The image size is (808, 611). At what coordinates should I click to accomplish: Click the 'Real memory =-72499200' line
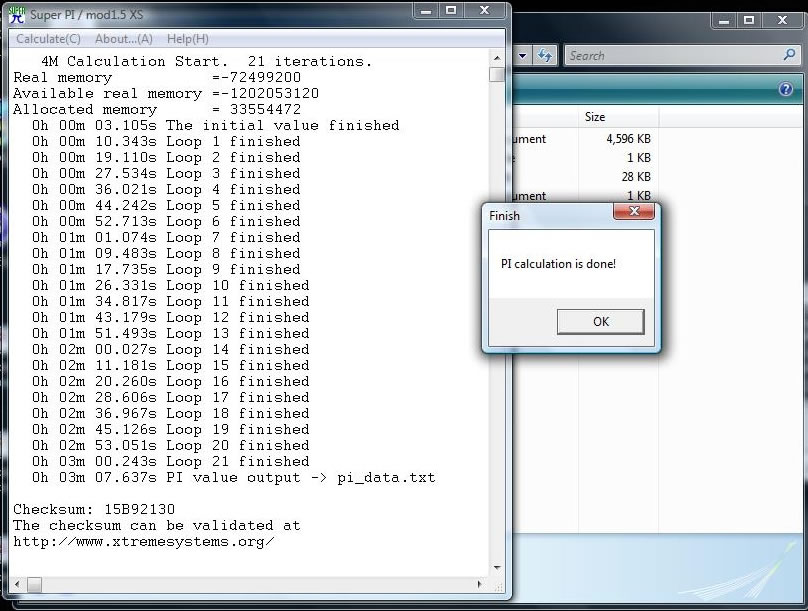[157, 77]
